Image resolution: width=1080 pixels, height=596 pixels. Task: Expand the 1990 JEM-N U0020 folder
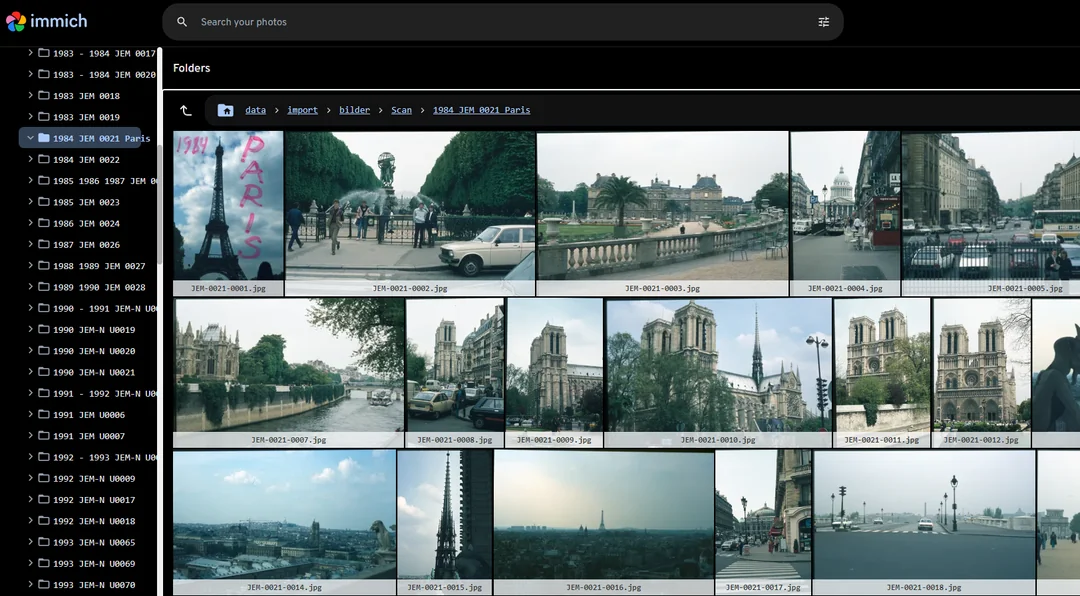coord(31,351)
